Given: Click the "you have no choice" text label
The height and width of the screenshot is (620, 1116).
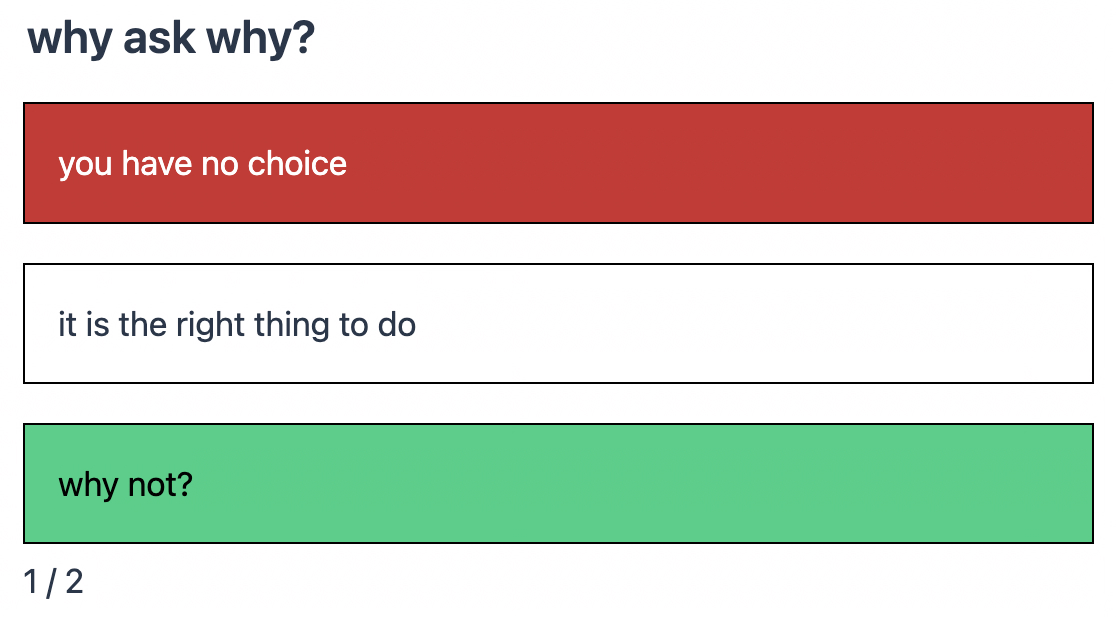Looking at the screenshot, I should 203,164.
